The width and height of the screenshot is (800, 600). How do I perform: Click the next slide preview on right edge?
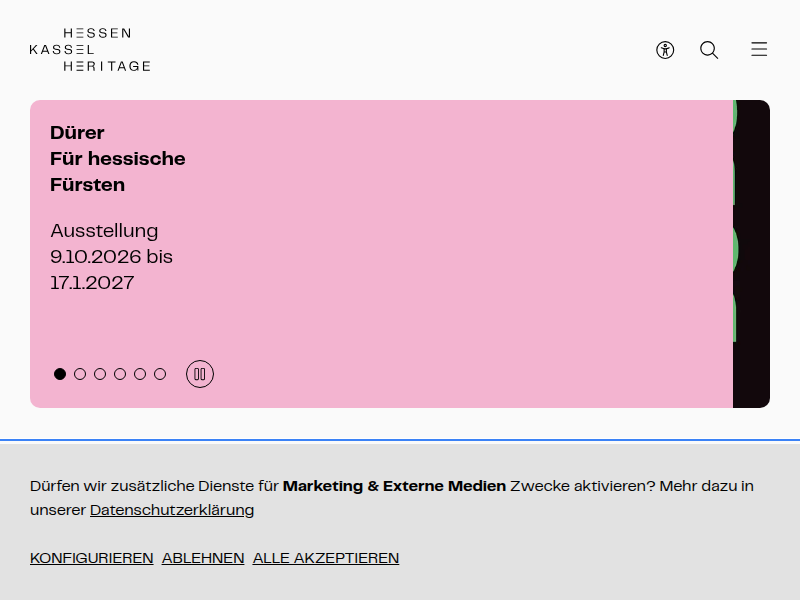[752, 254]
